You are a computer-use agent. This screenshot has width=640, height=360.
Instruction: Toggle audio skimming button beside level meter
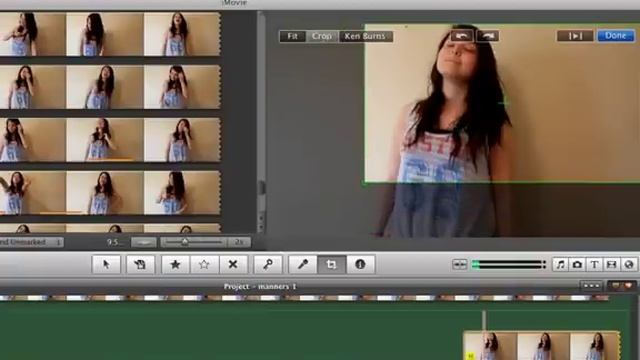(460, 264)
